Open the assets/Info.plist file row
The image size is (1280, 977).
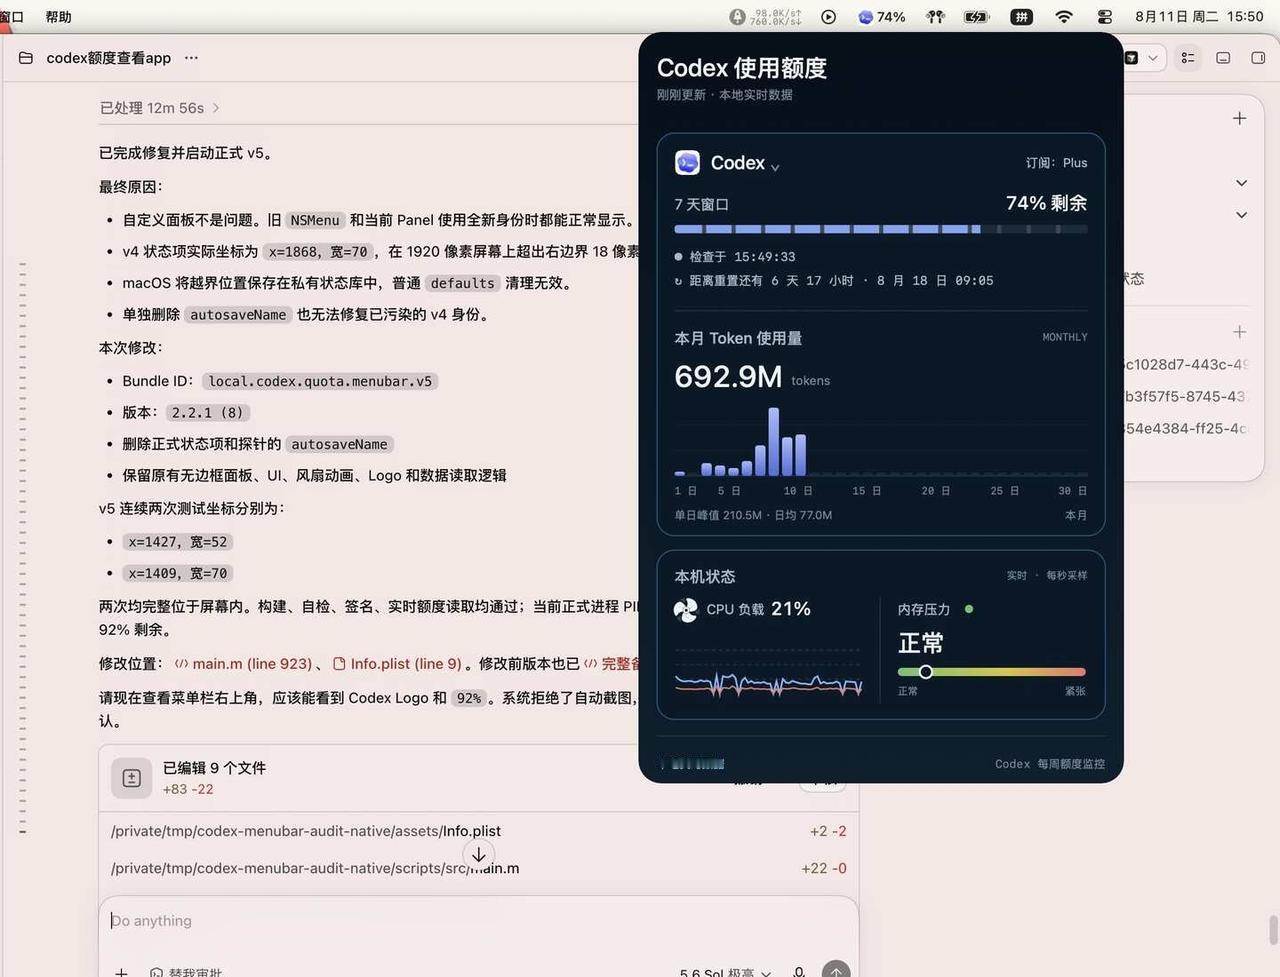click(x=478, y=831)
